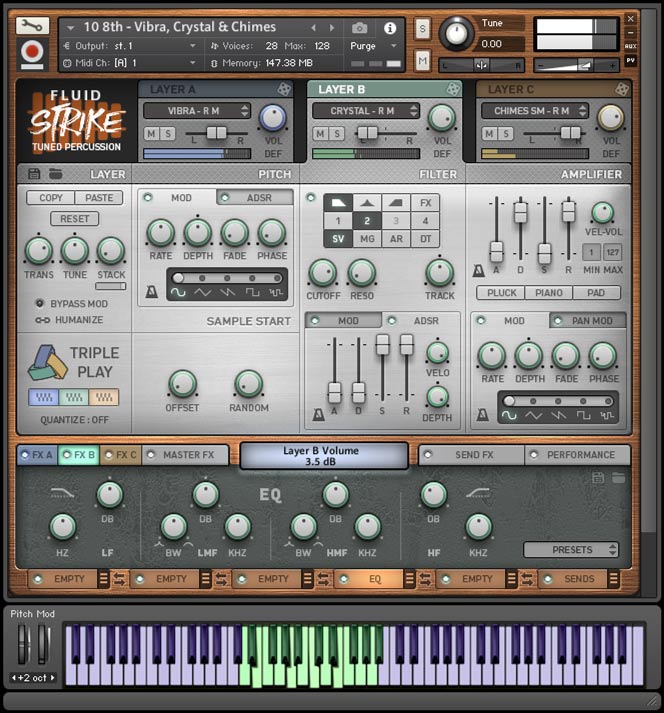Click the COPY layer button
Screen dimensions: 664x713
pyautogui.click(x=50, y=198)
